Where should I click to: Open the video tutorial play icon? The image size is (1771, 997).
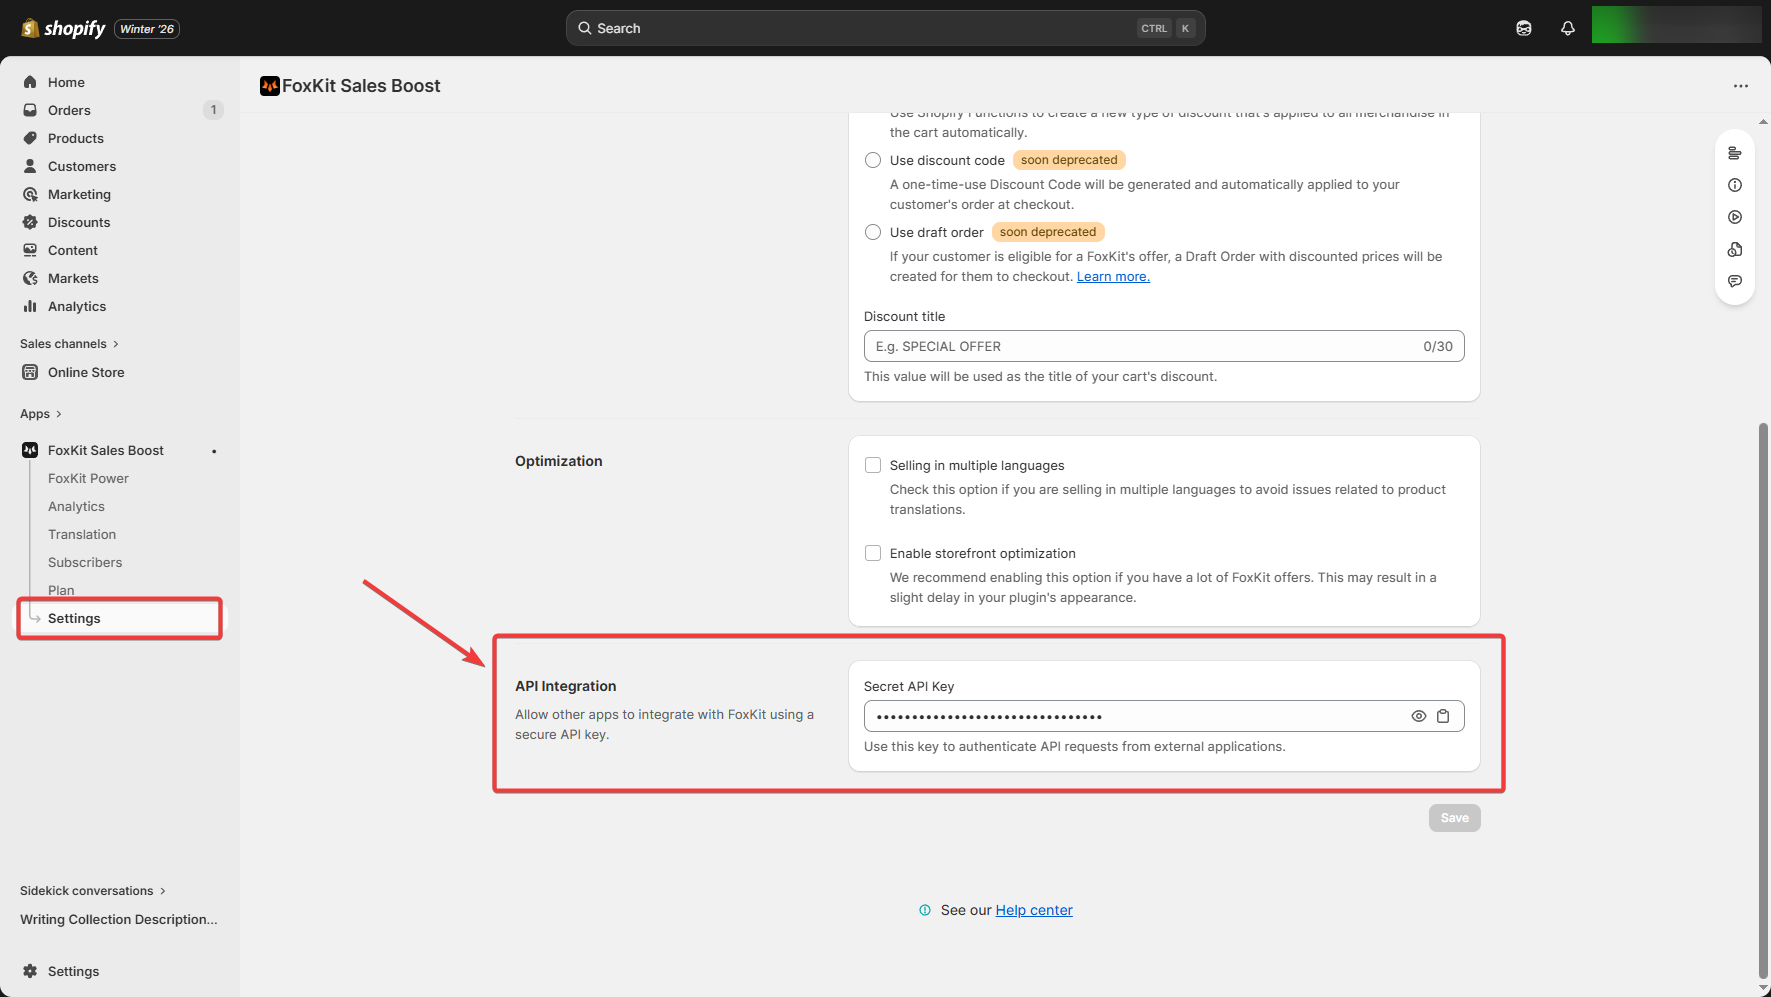1734,217
